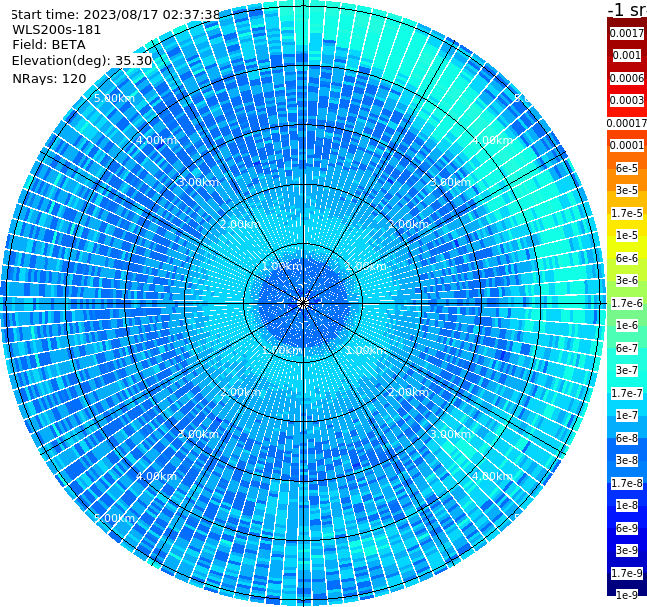Click the 1e-7 colorbar tick label

[x=627, y=415]
